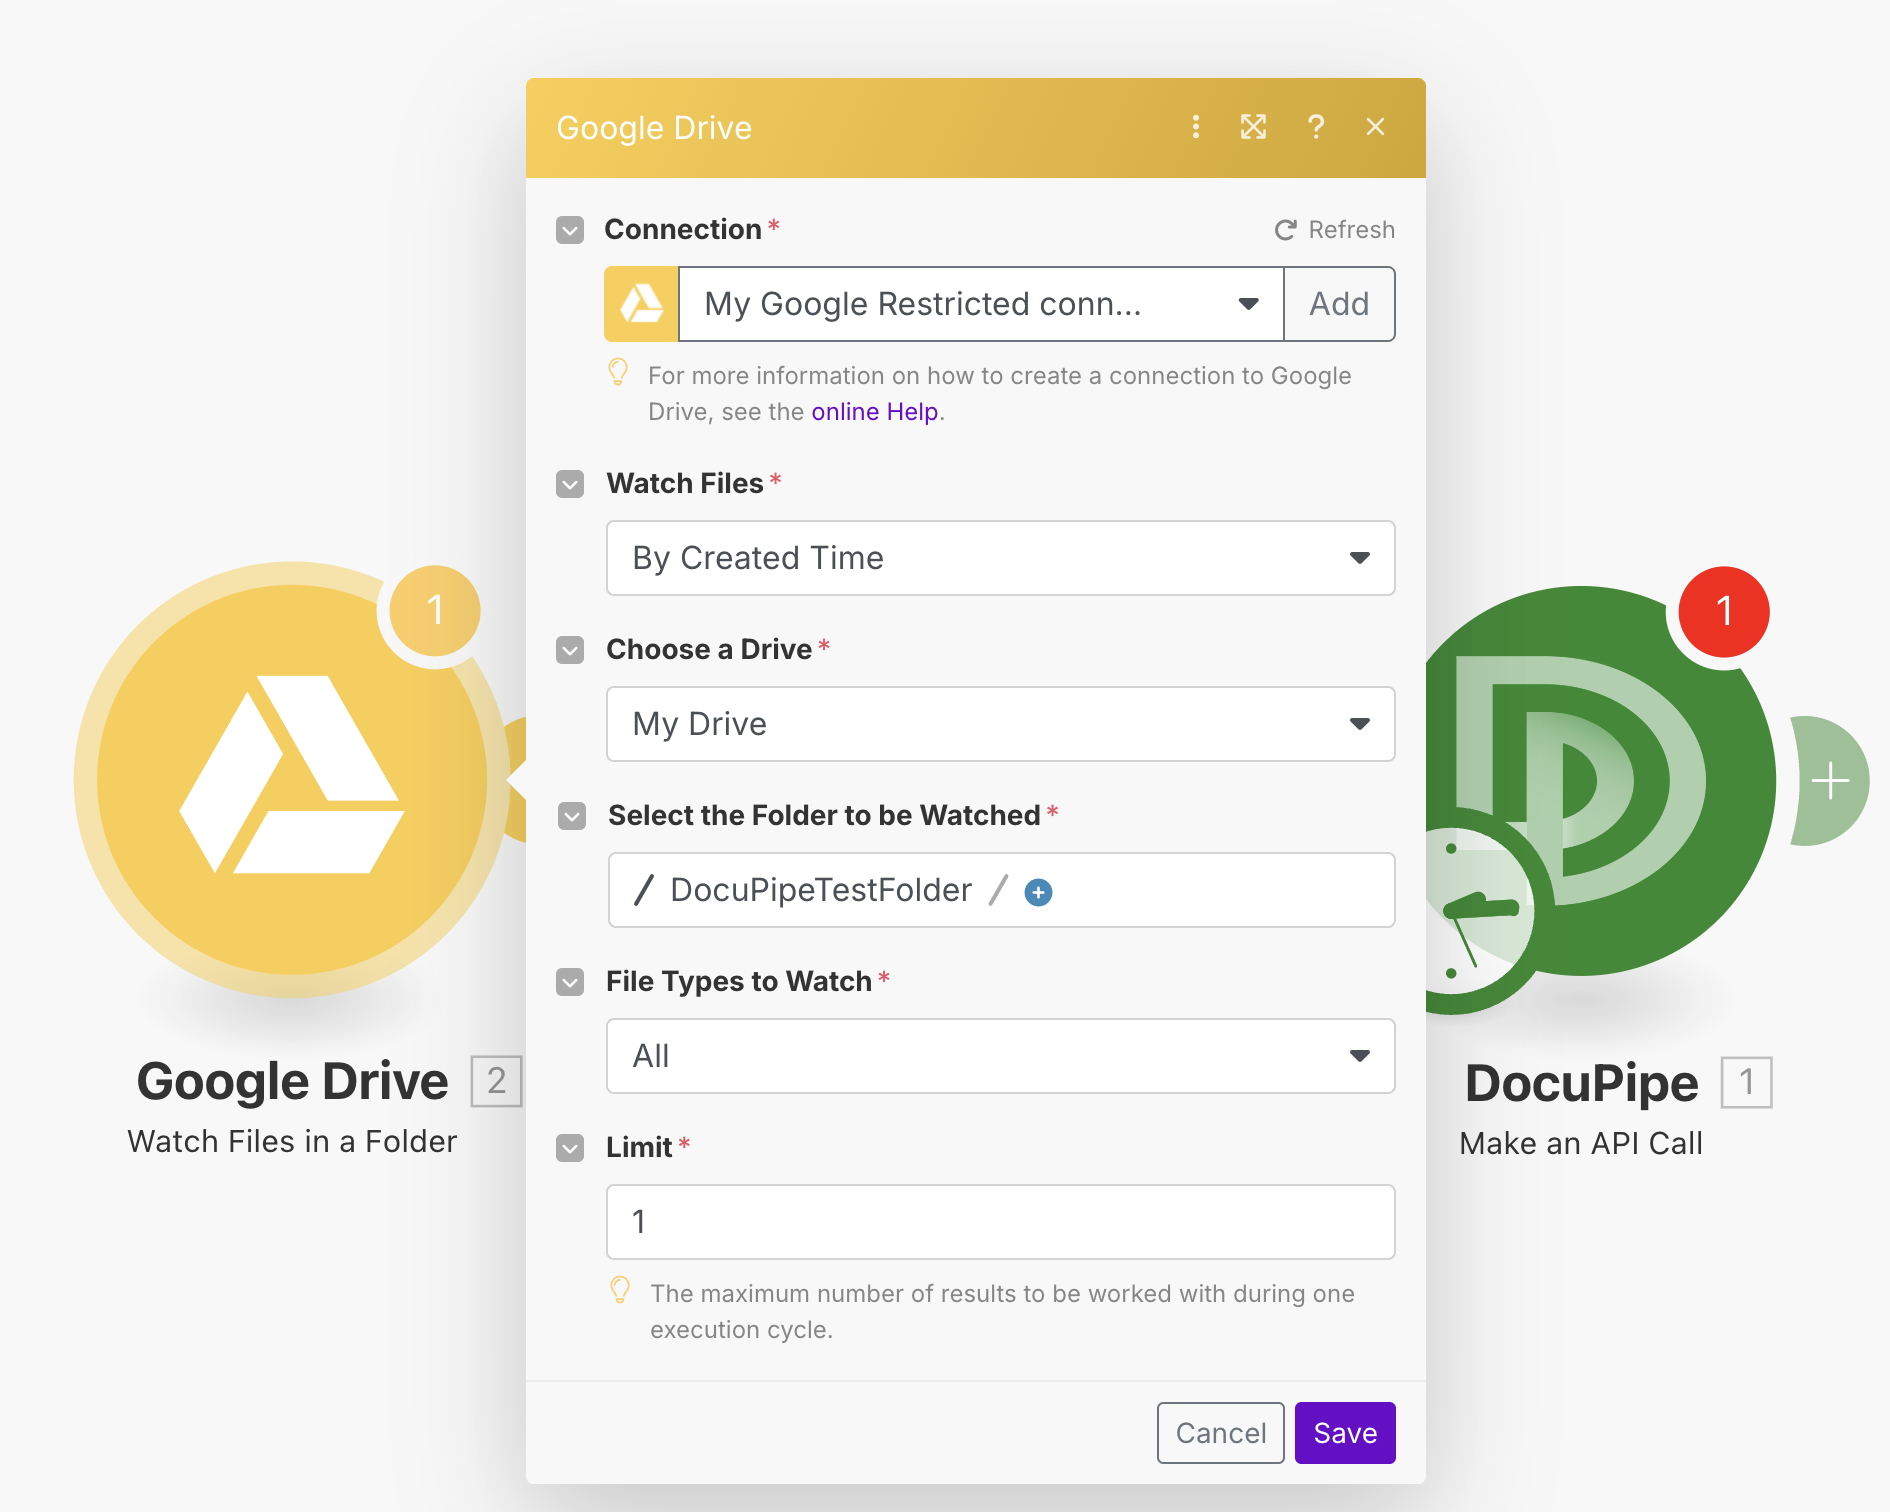Viewport: 1890px width, 1512px height.
Task: Click the DocuPipe module name text
Action: pyautogui.click(x=1581, y=1083)
